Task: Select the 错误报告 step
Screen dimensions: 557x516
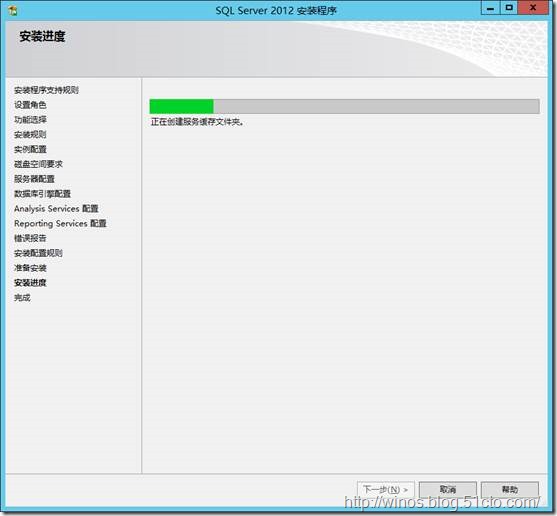Action: [30, 238]
